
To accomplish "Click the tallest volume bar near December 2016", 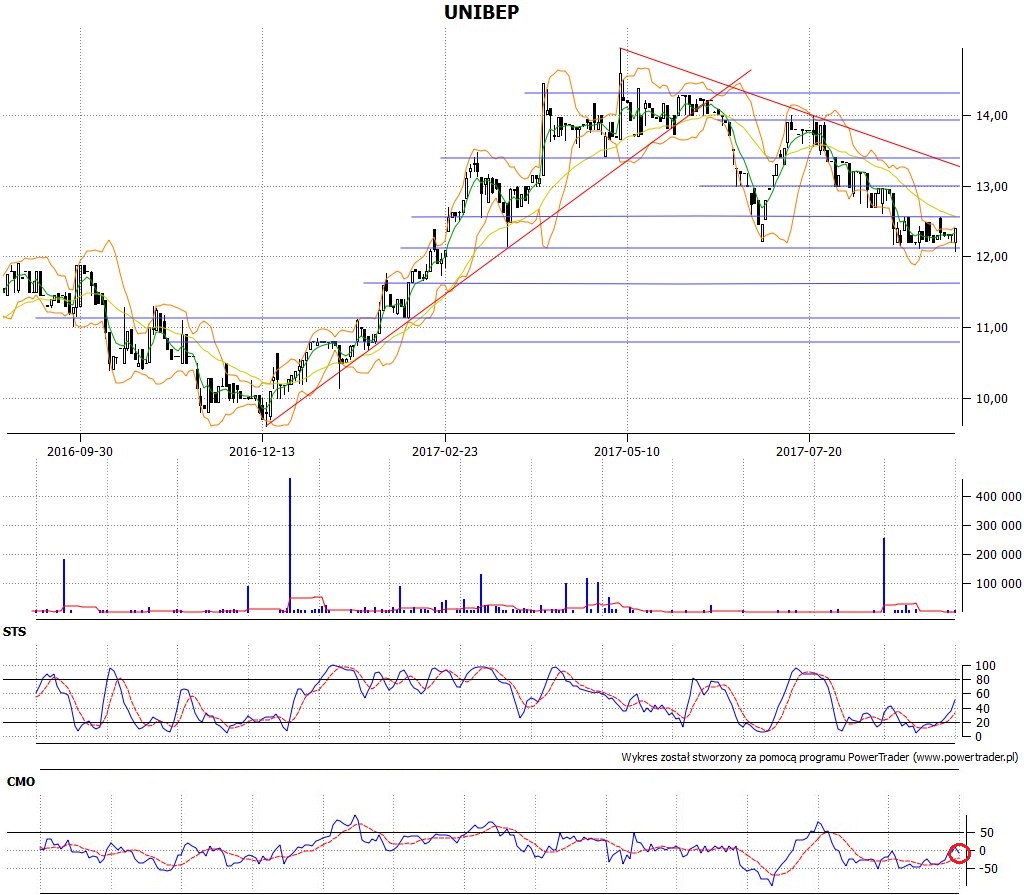I will pos(290,545).
